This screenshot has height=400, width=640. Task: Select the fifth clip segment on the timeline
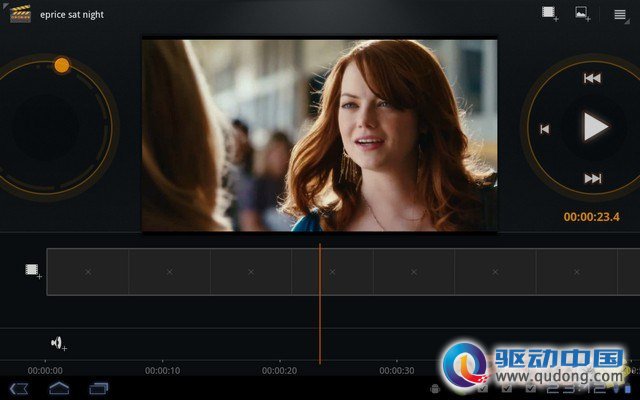pyautogui.click(x=414, y=271)
